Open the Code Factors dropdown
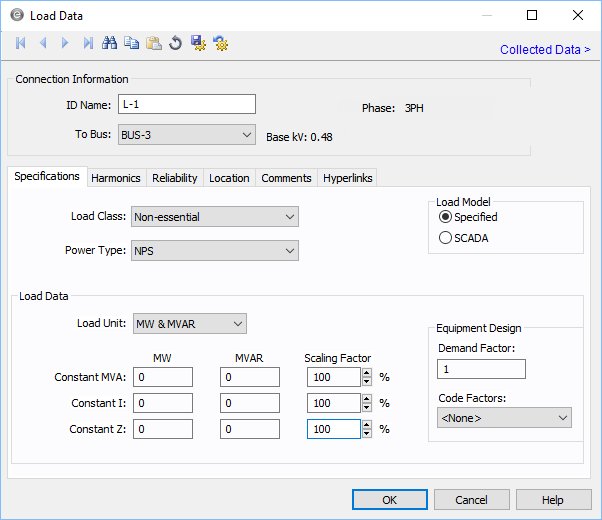 tap(504, 418)
